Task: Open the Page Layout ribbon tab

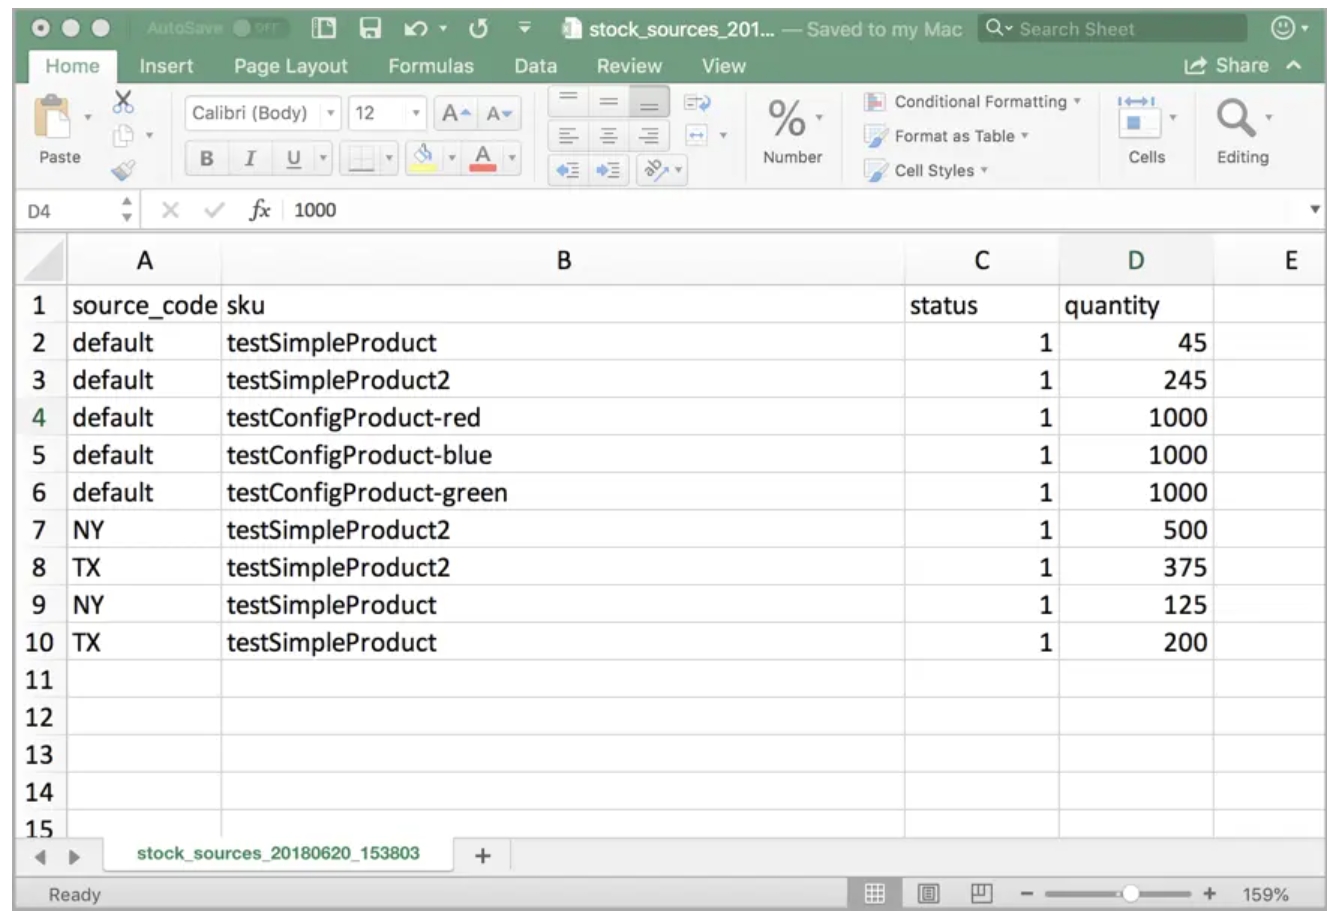Action: point(291,66)
